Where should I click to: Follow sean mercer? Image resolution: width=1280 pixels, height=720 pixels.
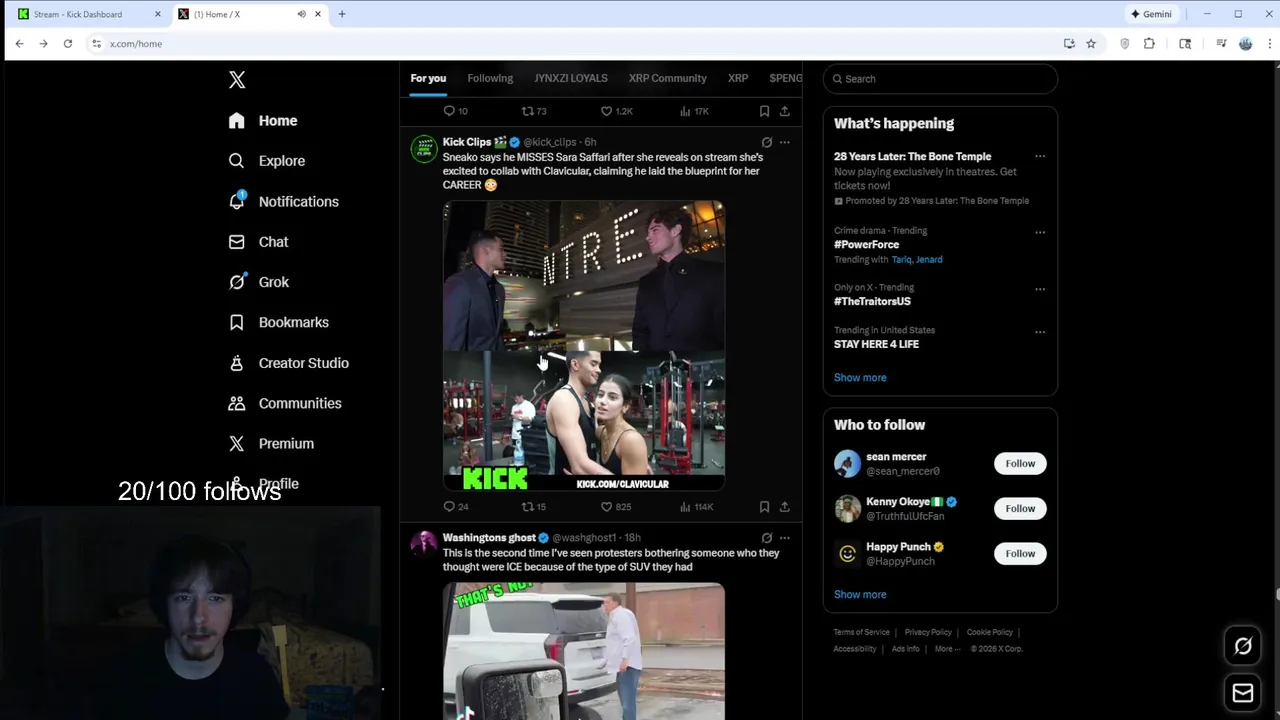tap(1020, 464)
